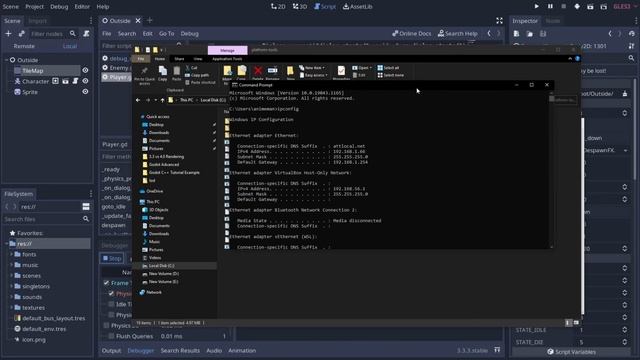Image resolution: width=640 pixels, height=360 pixels.
Task: Click the Delete red X in Explorer ribbon
Action: [258, 71]
